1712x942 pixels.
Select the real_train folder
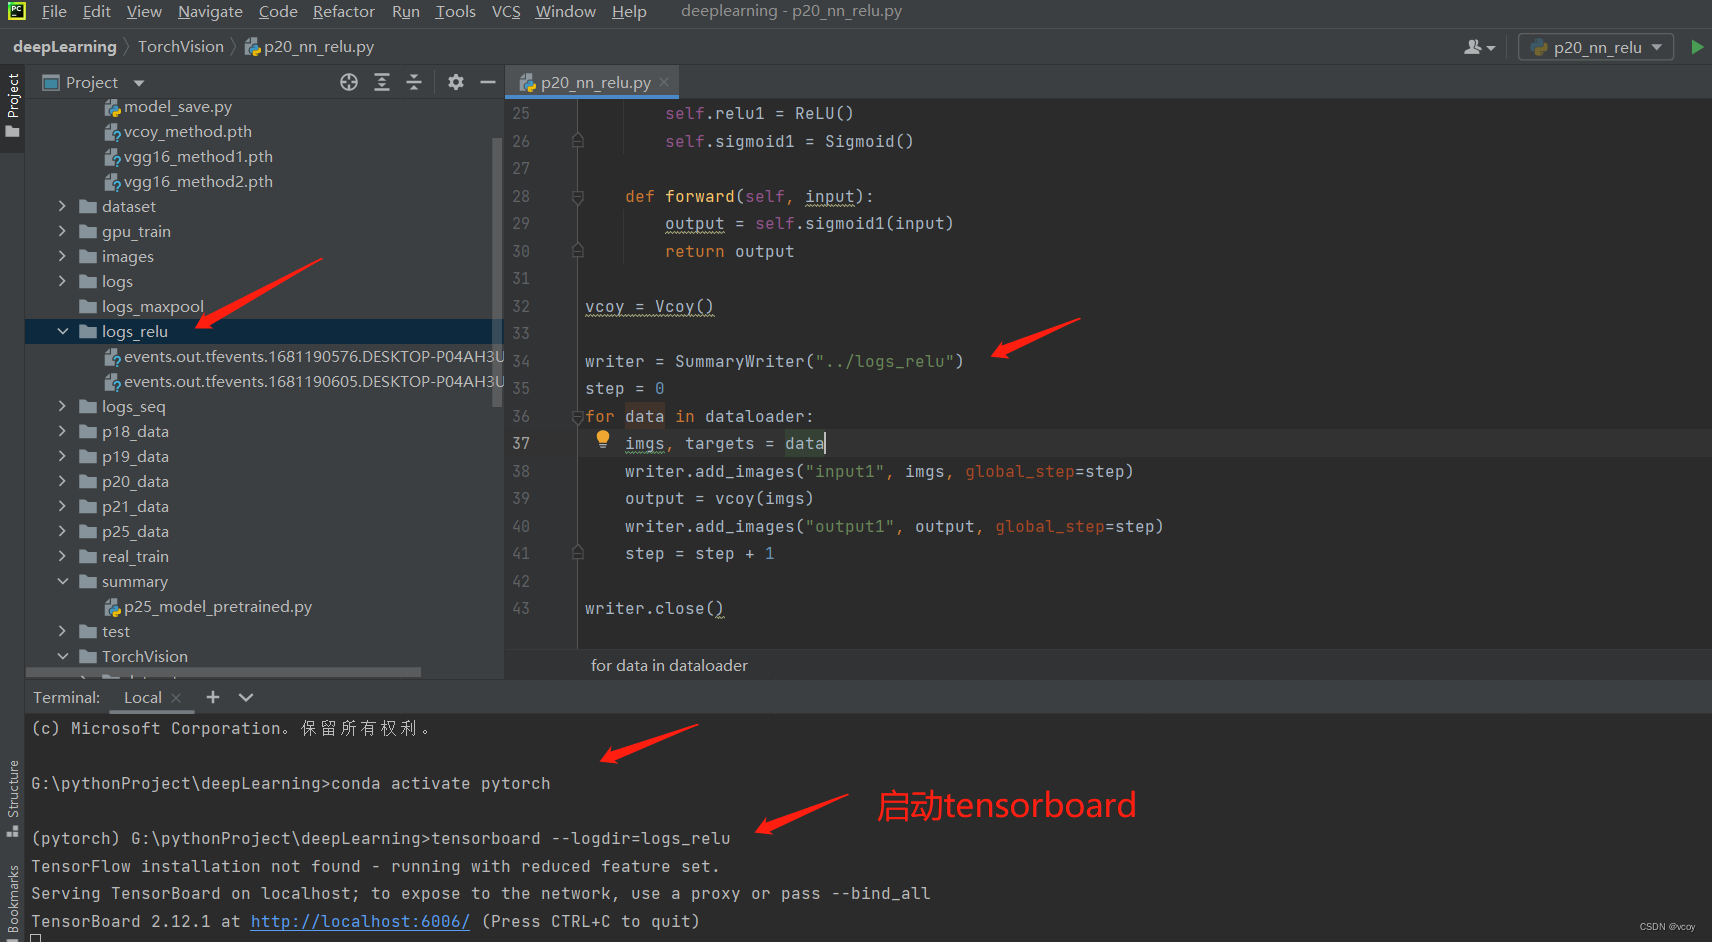tap(135, 556)
